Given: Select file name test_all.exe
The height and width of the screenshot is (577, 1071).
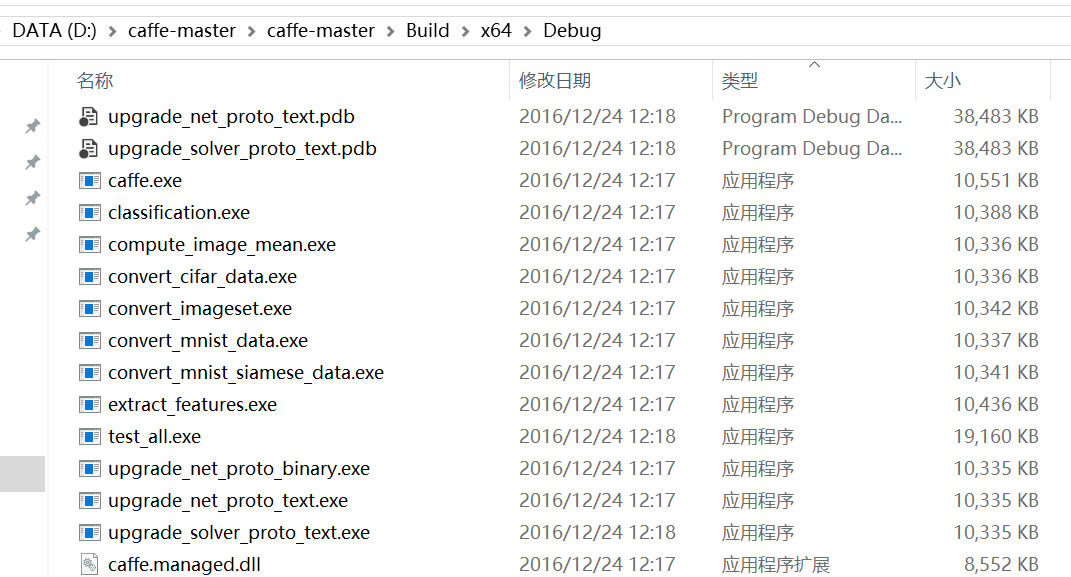Looking at the screenshot, I should click(x=154, y=436).
